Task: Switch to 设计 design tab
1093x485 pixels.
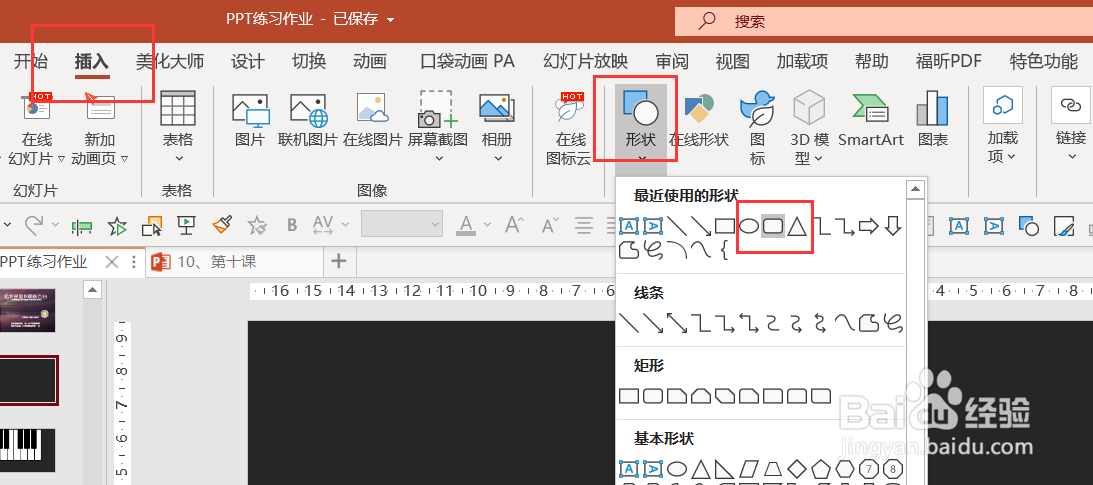Action: coord(247,61)
